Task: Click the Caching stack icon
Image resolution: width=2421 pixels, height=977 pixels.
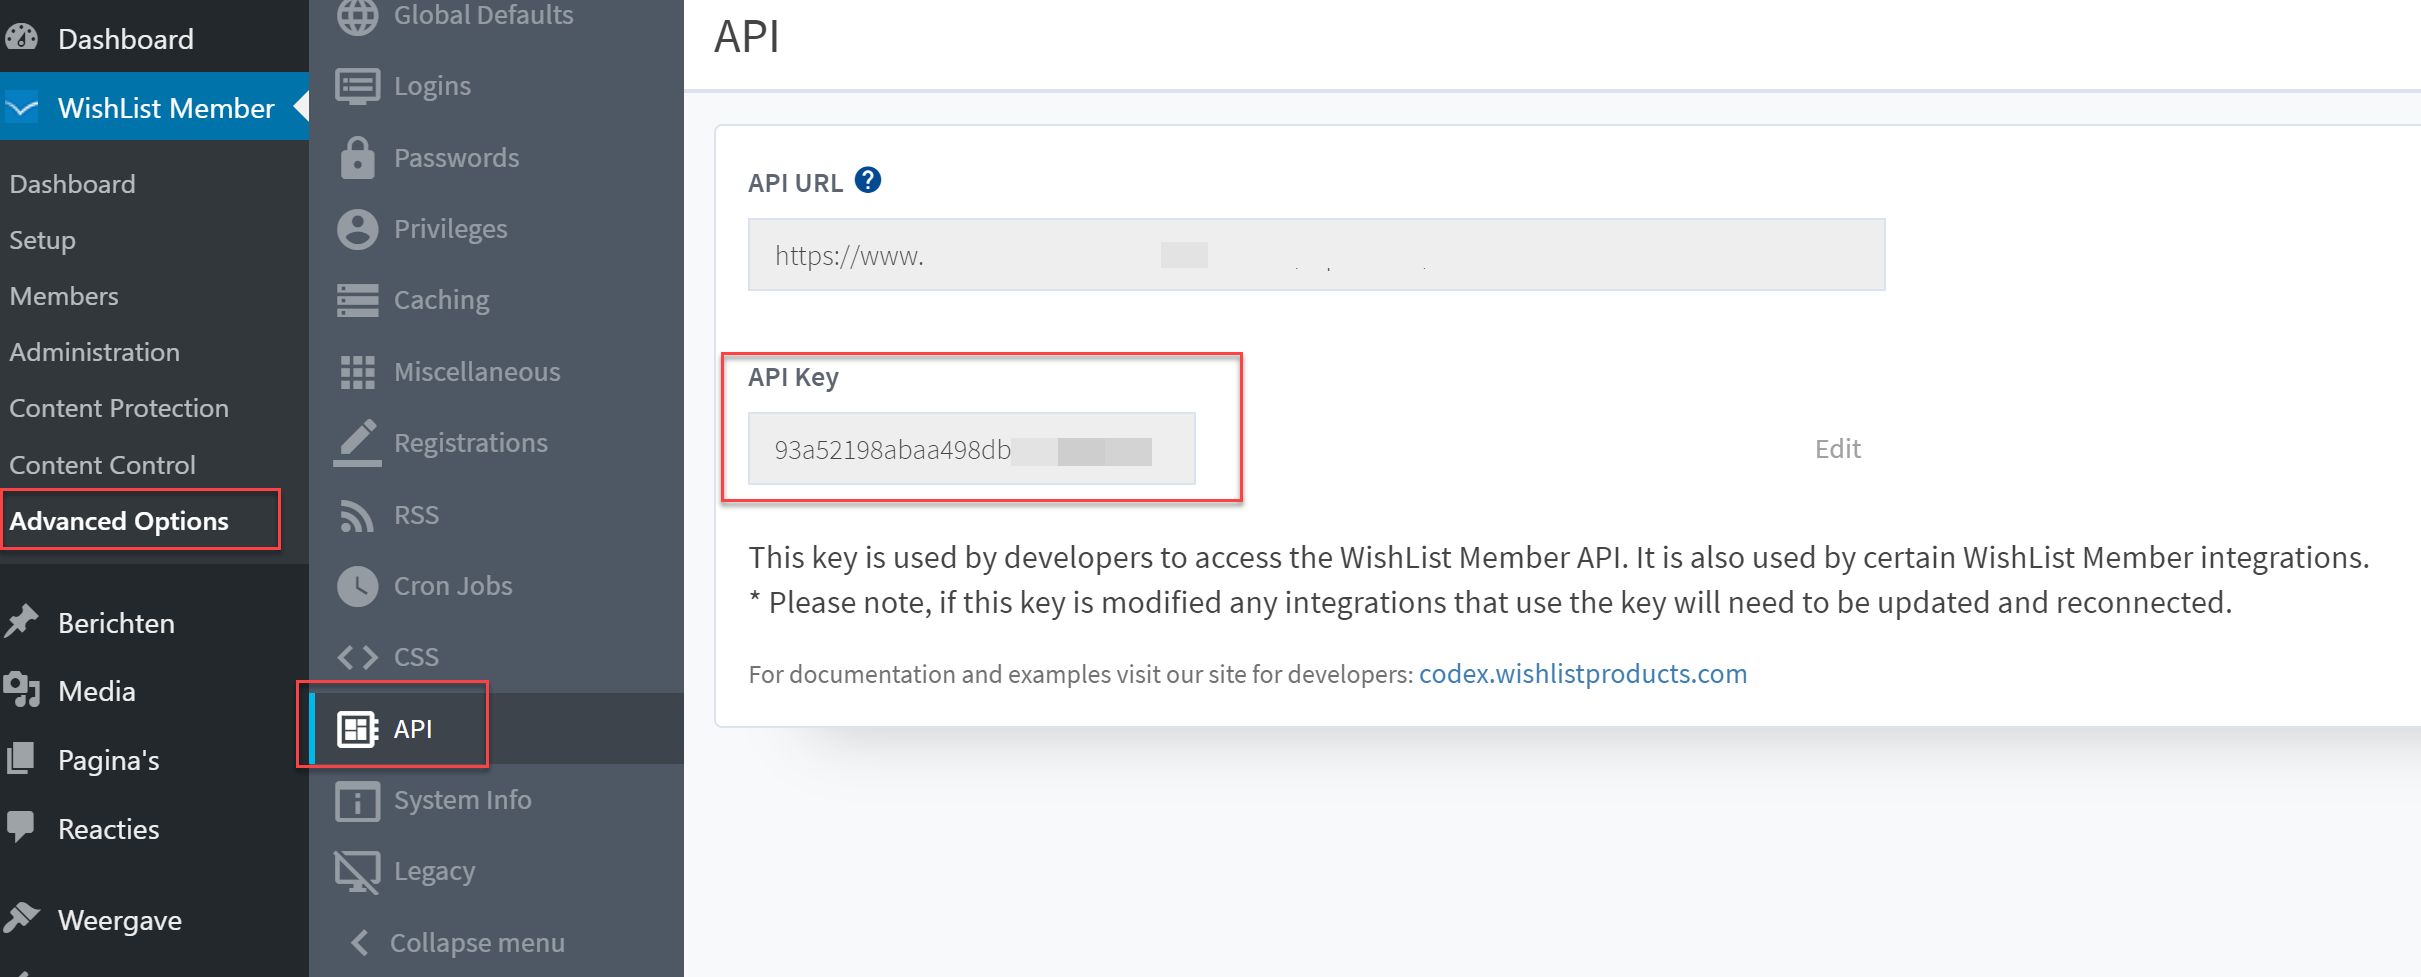Action: click(x=357, y=300)
